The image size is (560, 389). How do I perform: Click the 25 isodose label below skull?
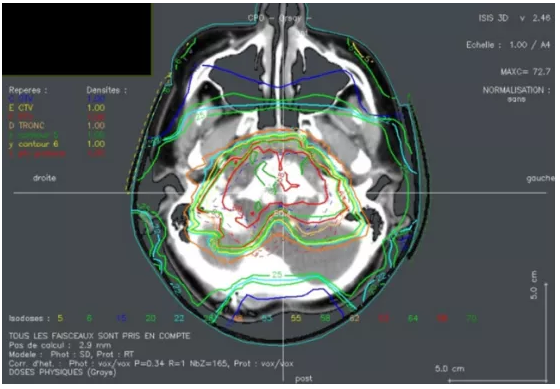coord(277,274)
